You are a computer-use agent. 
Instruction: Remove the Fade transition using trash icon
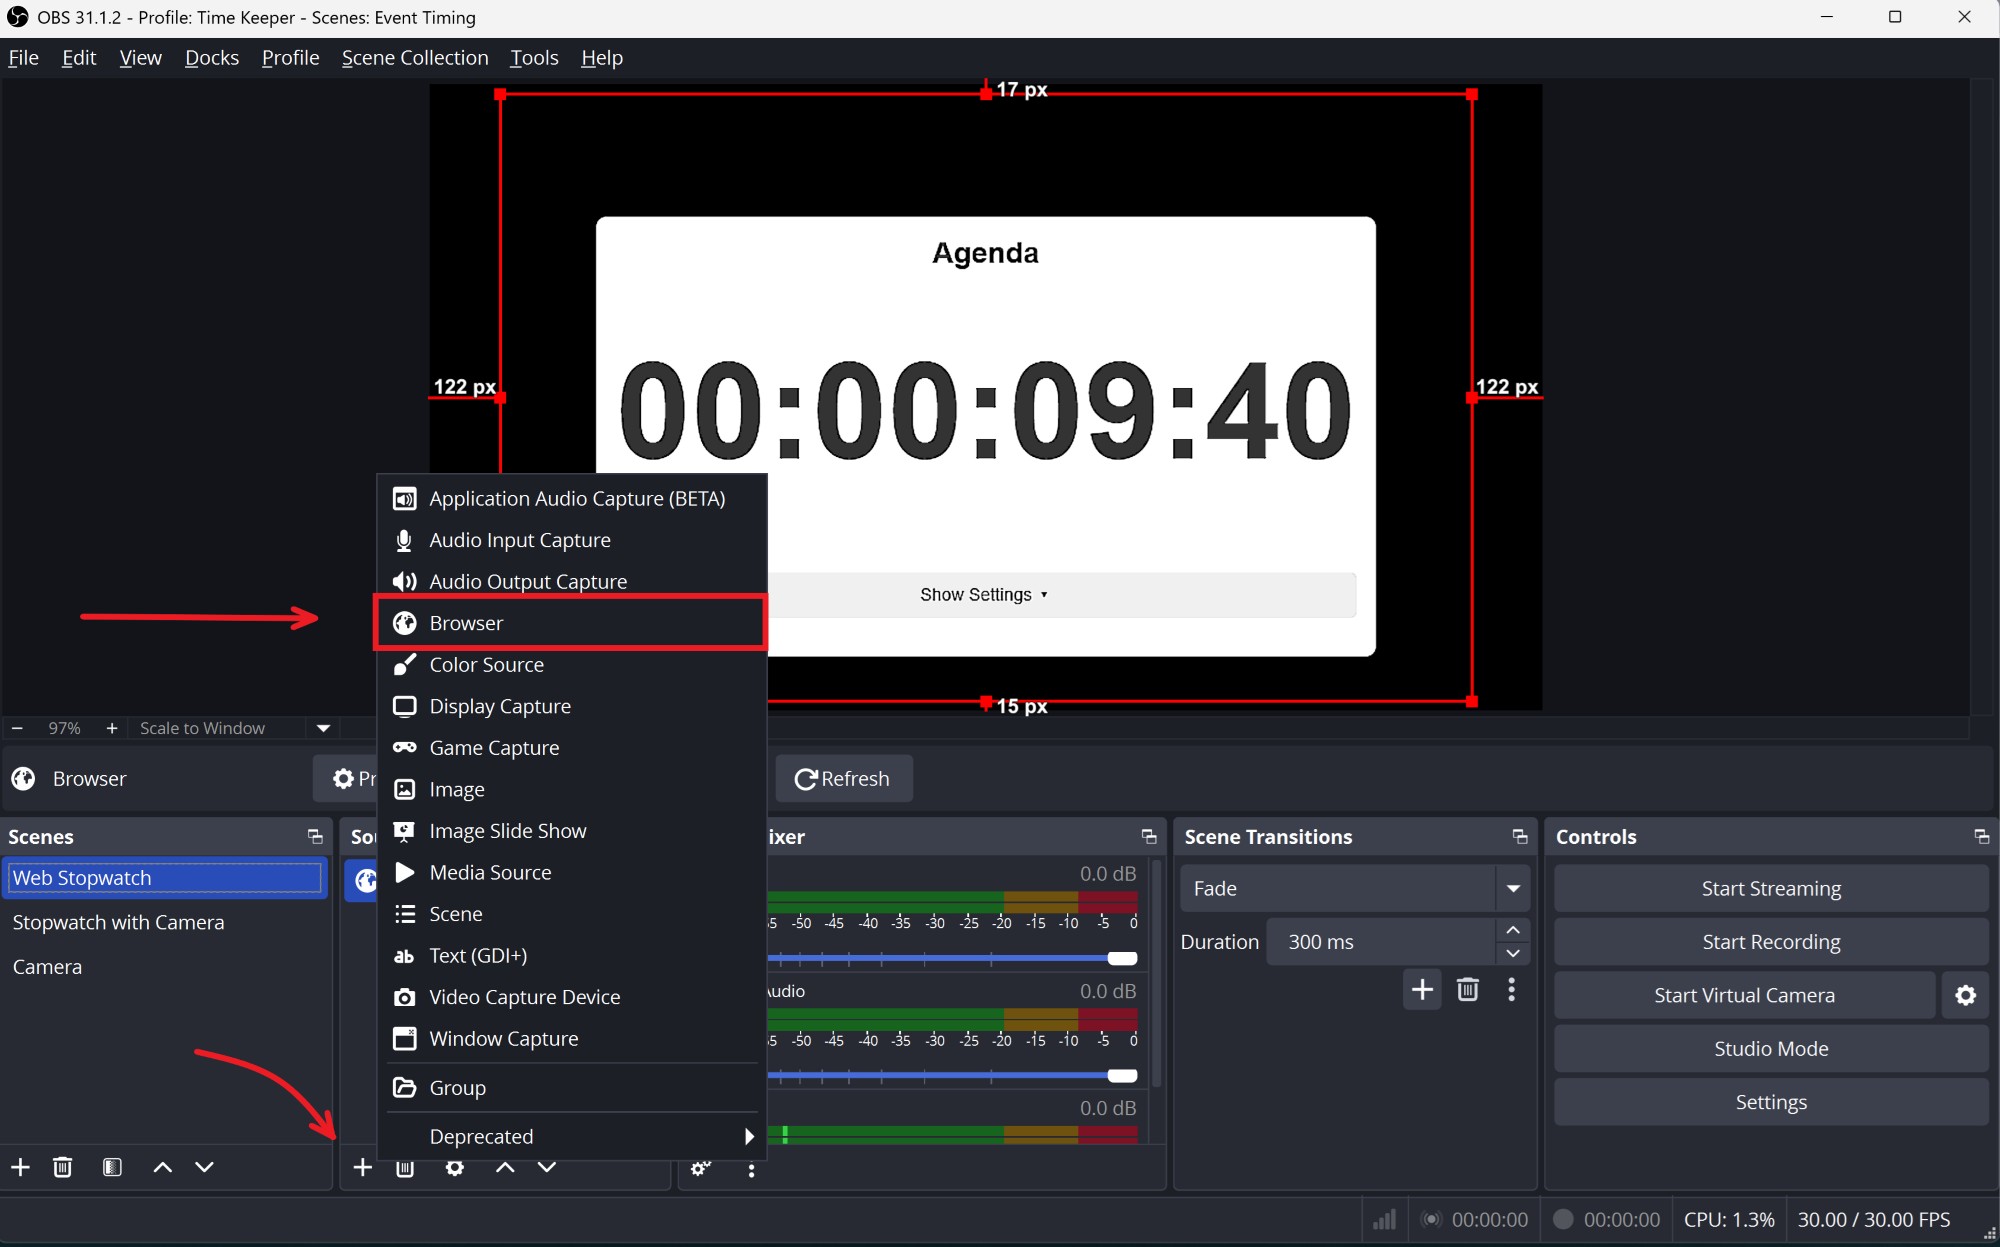(1467, 990)
